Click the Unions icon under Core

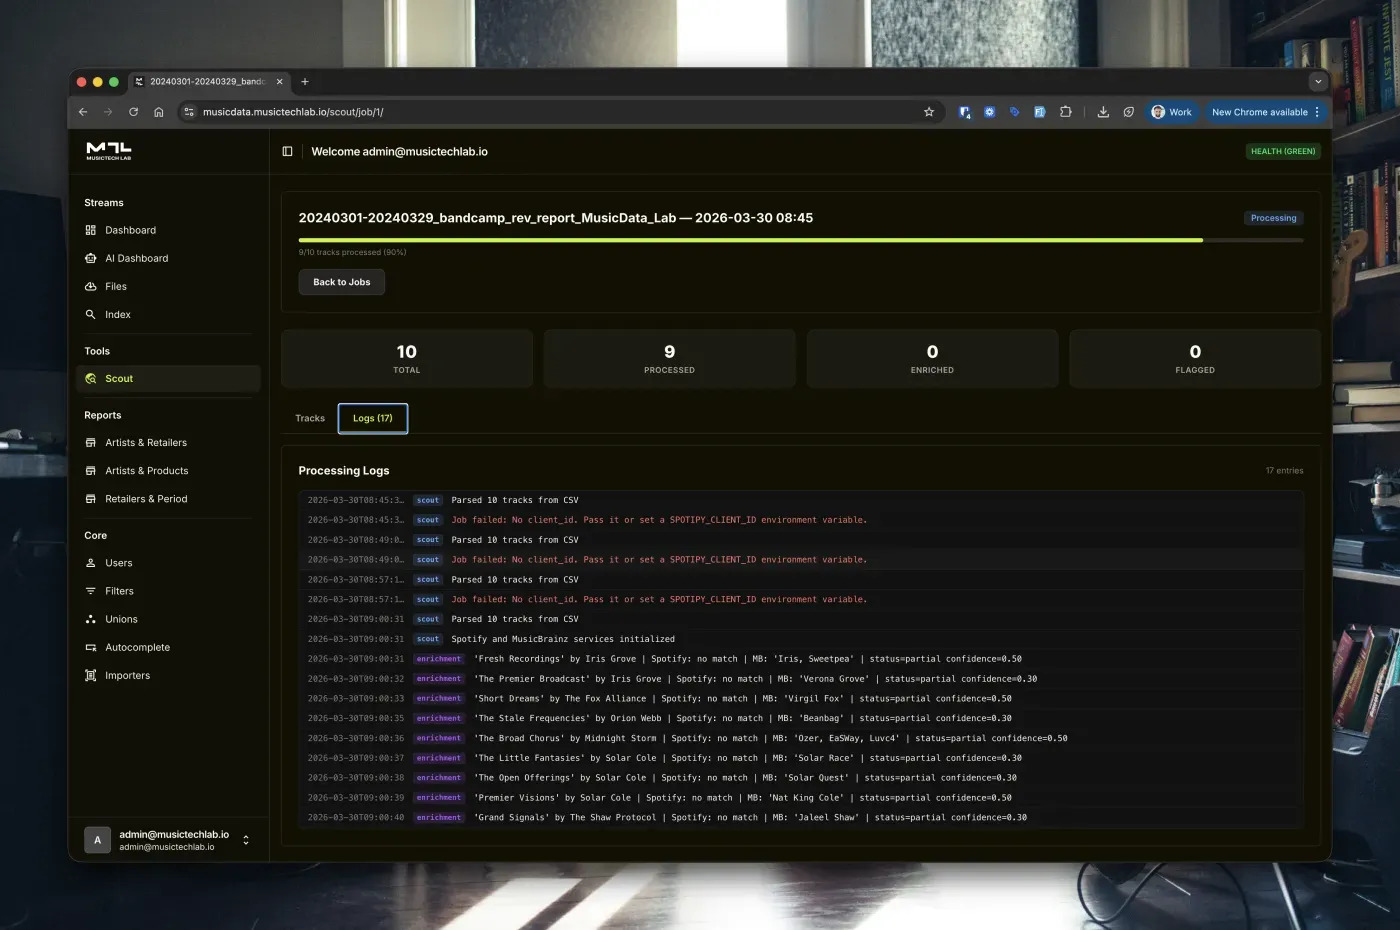point(92,619)
